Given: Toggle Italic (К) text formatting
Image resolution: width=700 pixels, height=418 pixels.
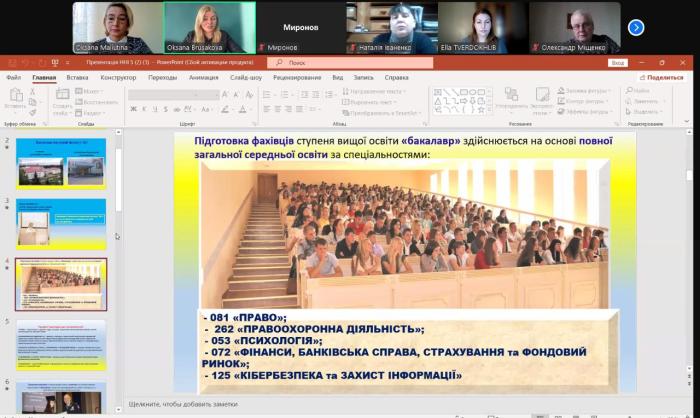Looking at the screenshot, I should click(143, 108).
